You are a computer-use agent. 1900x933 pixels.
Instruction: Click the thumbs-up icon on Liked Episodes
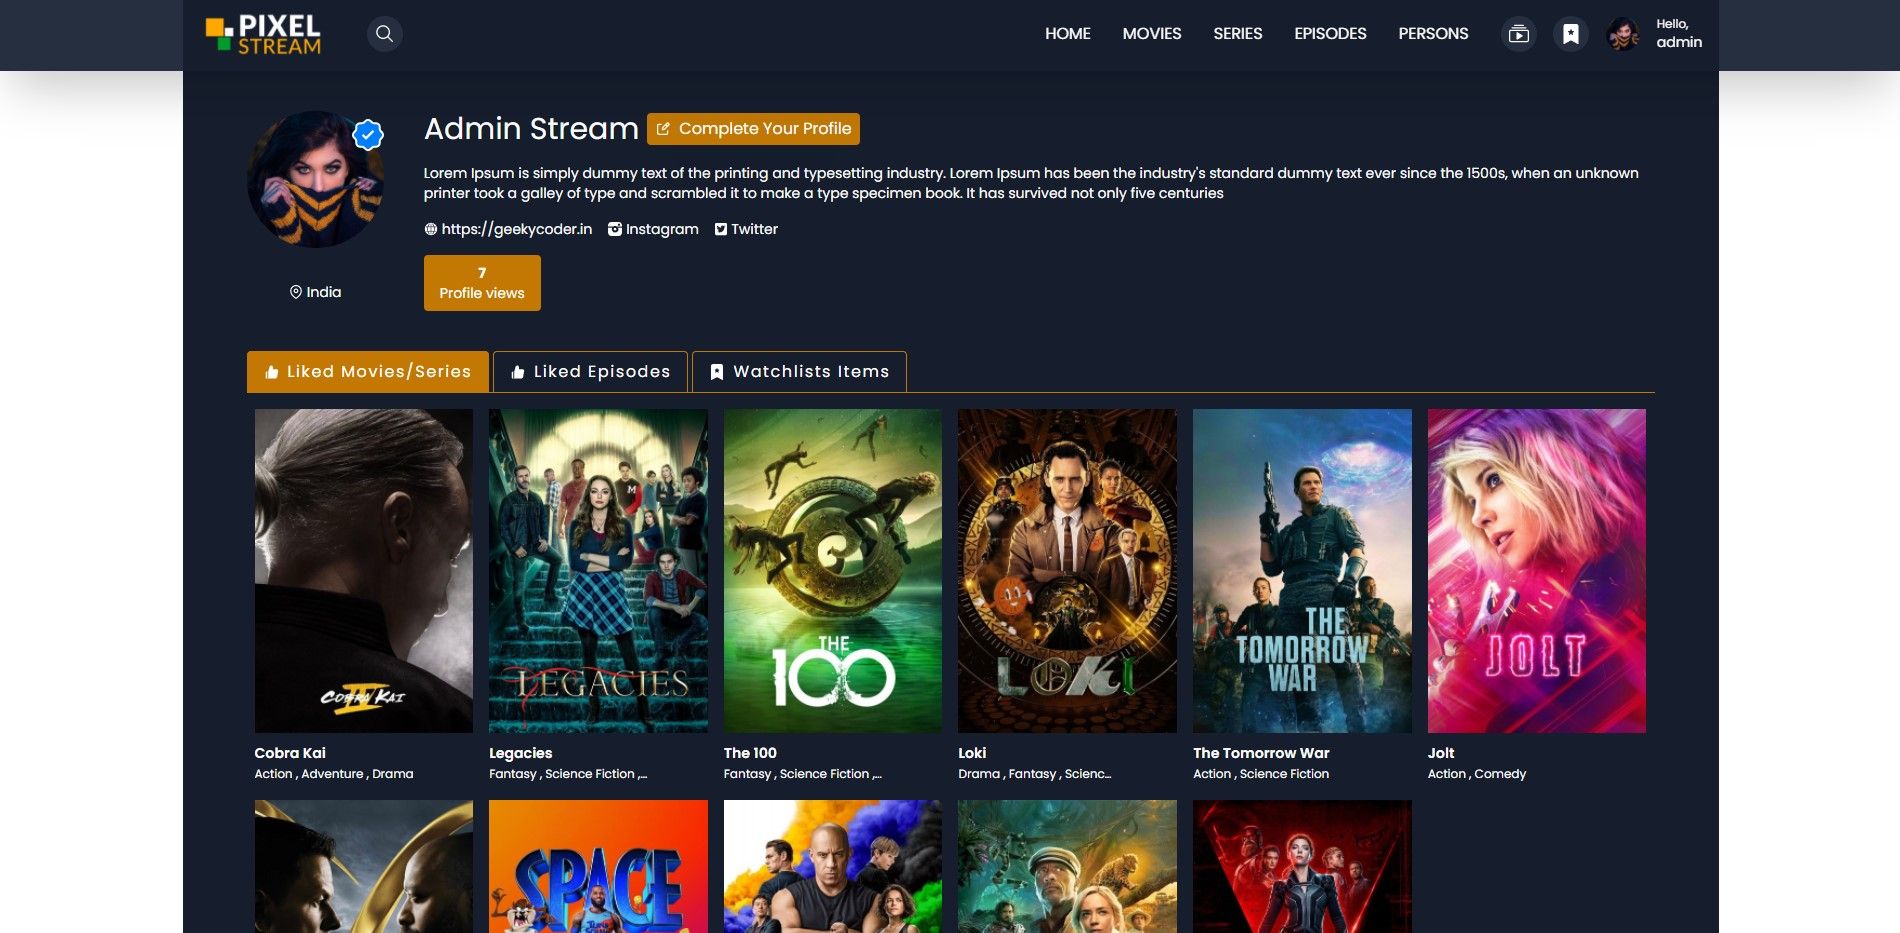(518, 372)
